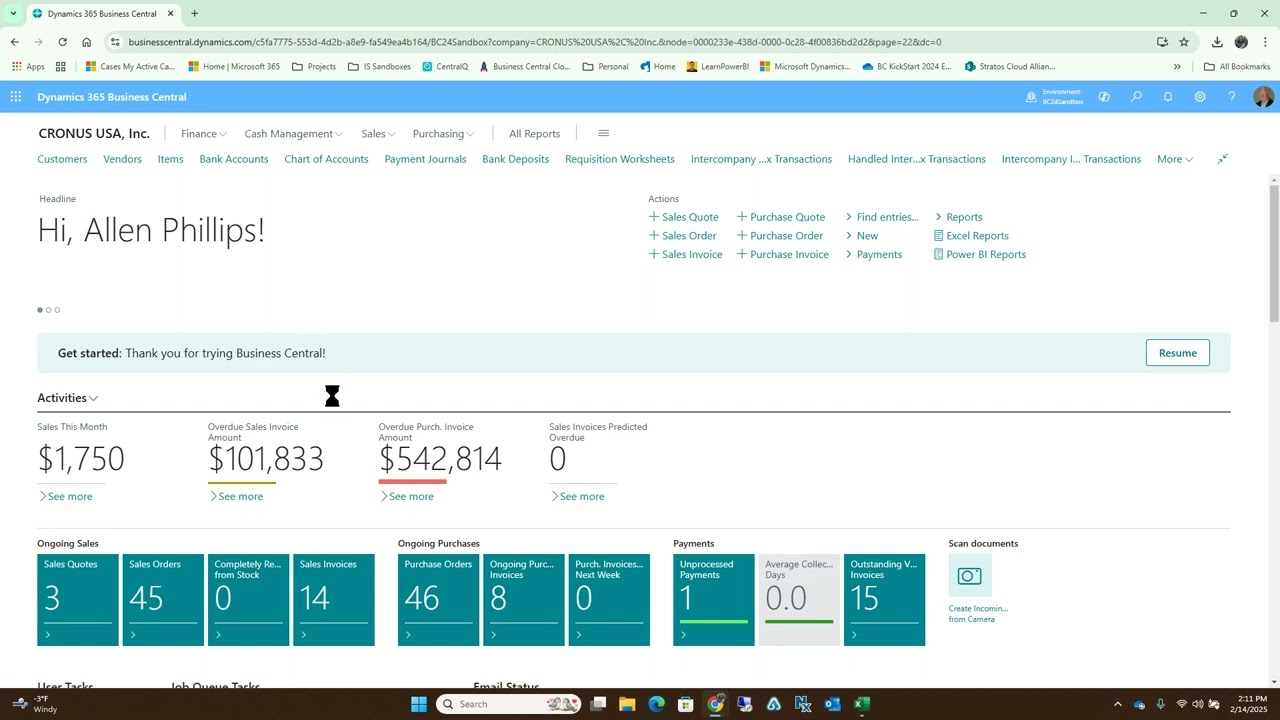The width and height of the screenshot is (1280, 720).
Task: Select the second headline page dot
Action: [x=48, y=310]
